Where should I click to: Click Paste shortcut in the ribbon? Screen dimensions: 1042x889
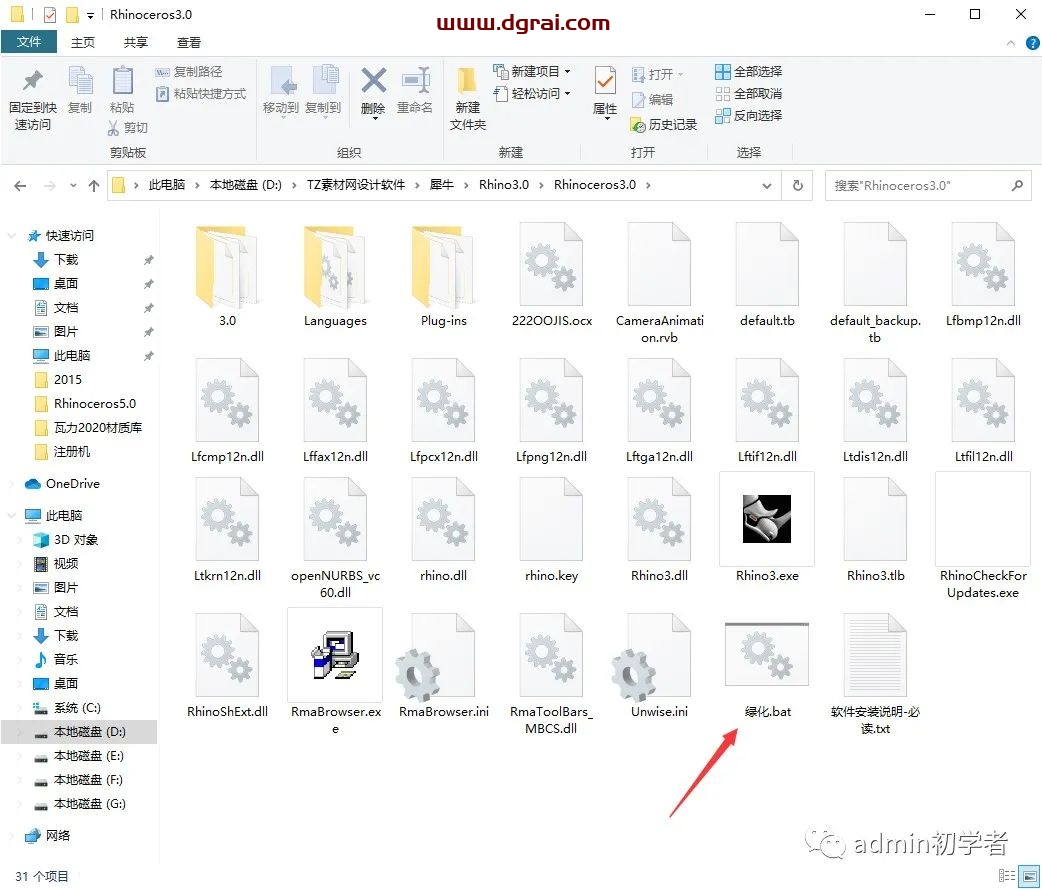201,94
